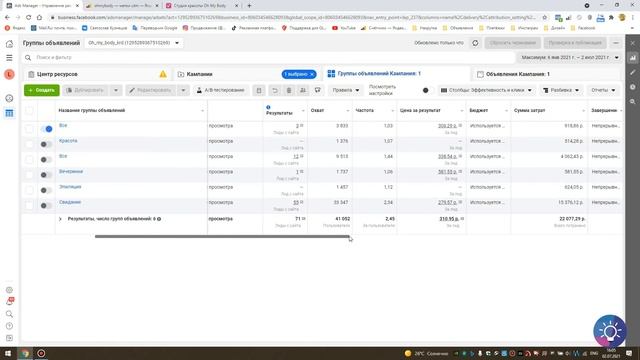Image resolution: width=640 pixels, height=360 pixels.
Task: Click the tag label icon in toolbar
Action: [317, 90]
